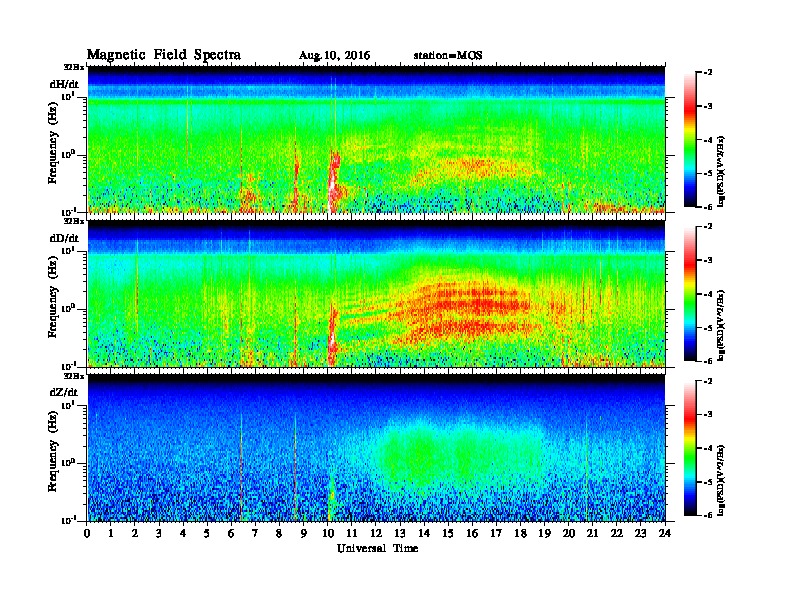This screenshot has height=612, width=792.
Task: Click hour label "18" on the time axis
Action: (520, 533)
